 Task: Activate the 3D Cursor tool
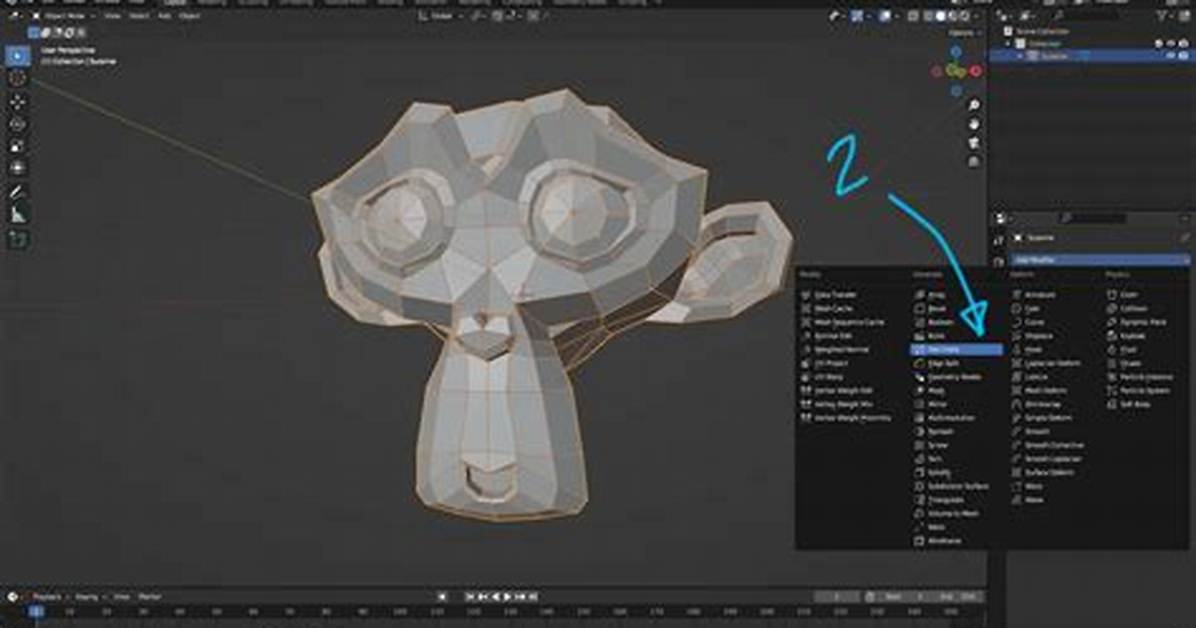point(18,79)
